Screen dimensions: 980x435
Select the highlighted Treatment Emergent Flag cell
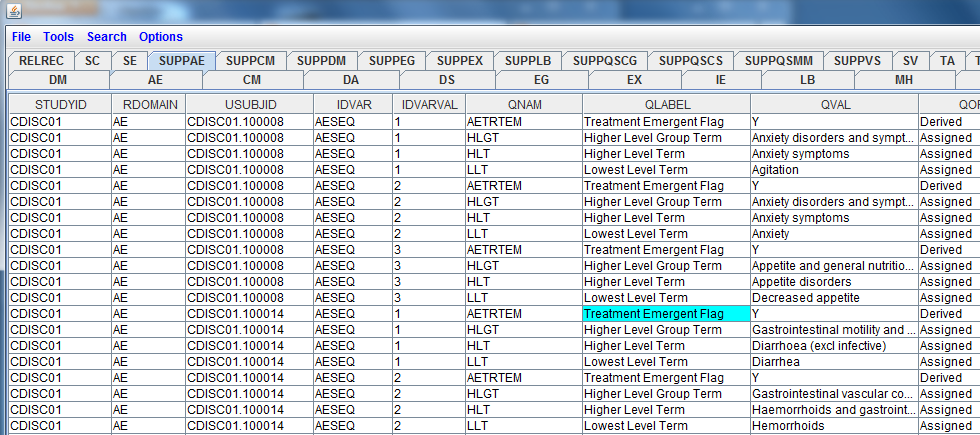point(667,314)
